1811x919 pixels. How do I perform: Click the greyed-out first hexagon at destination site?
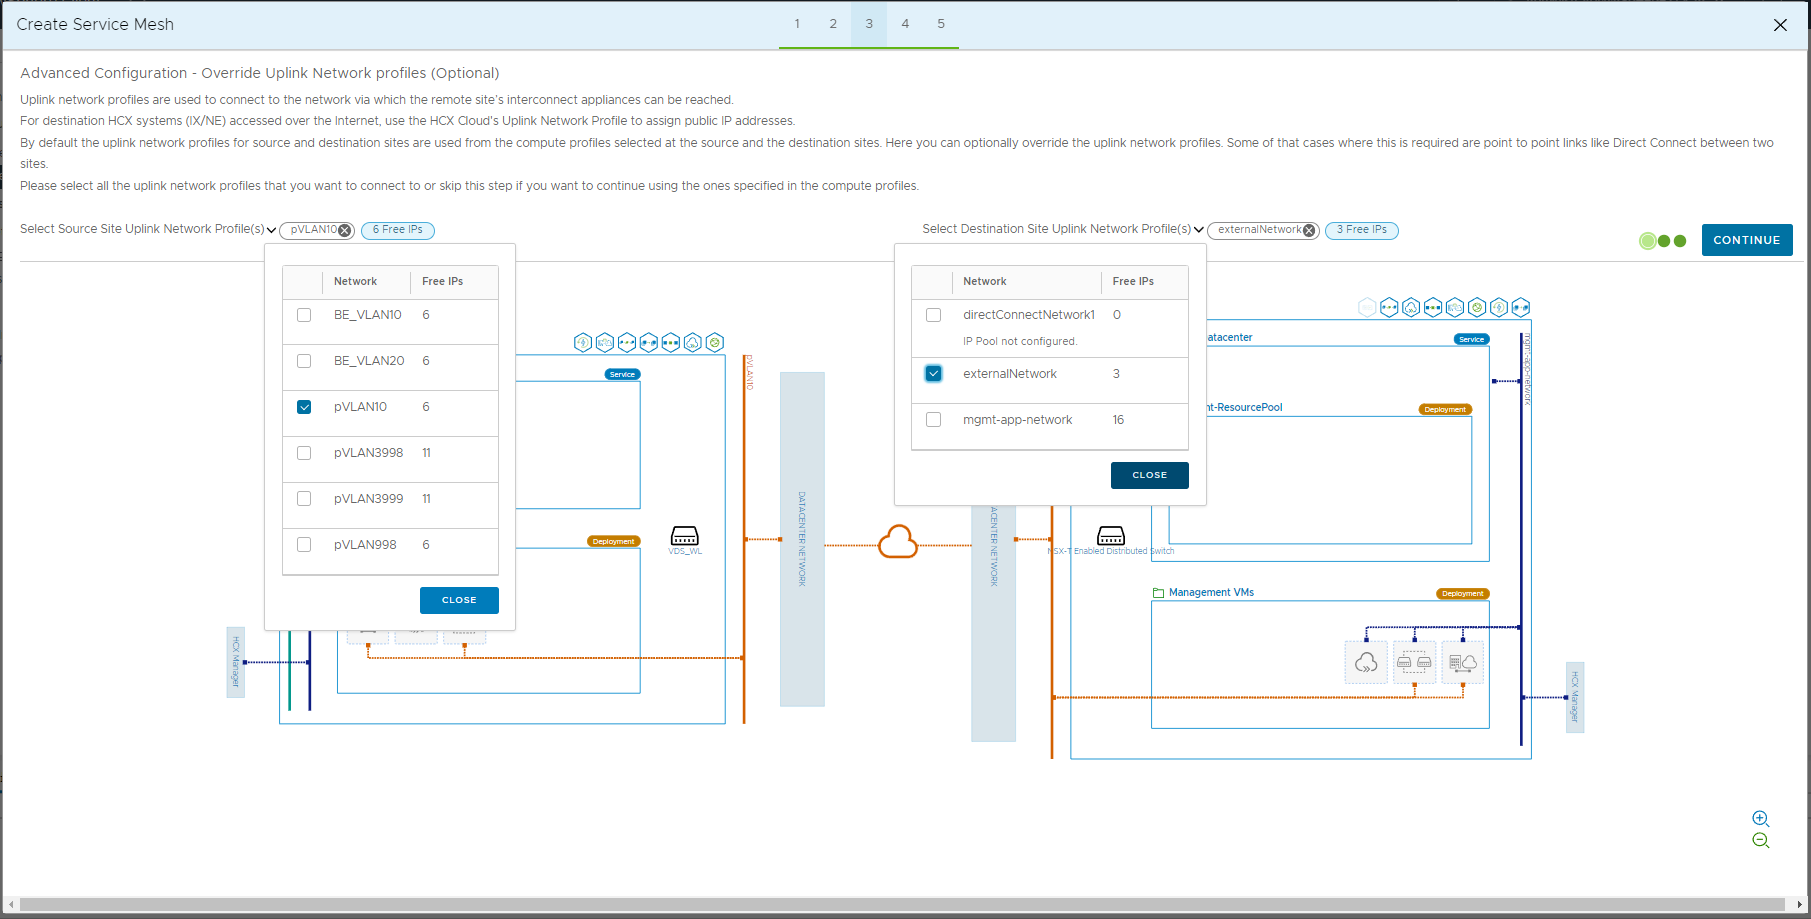1367,307
